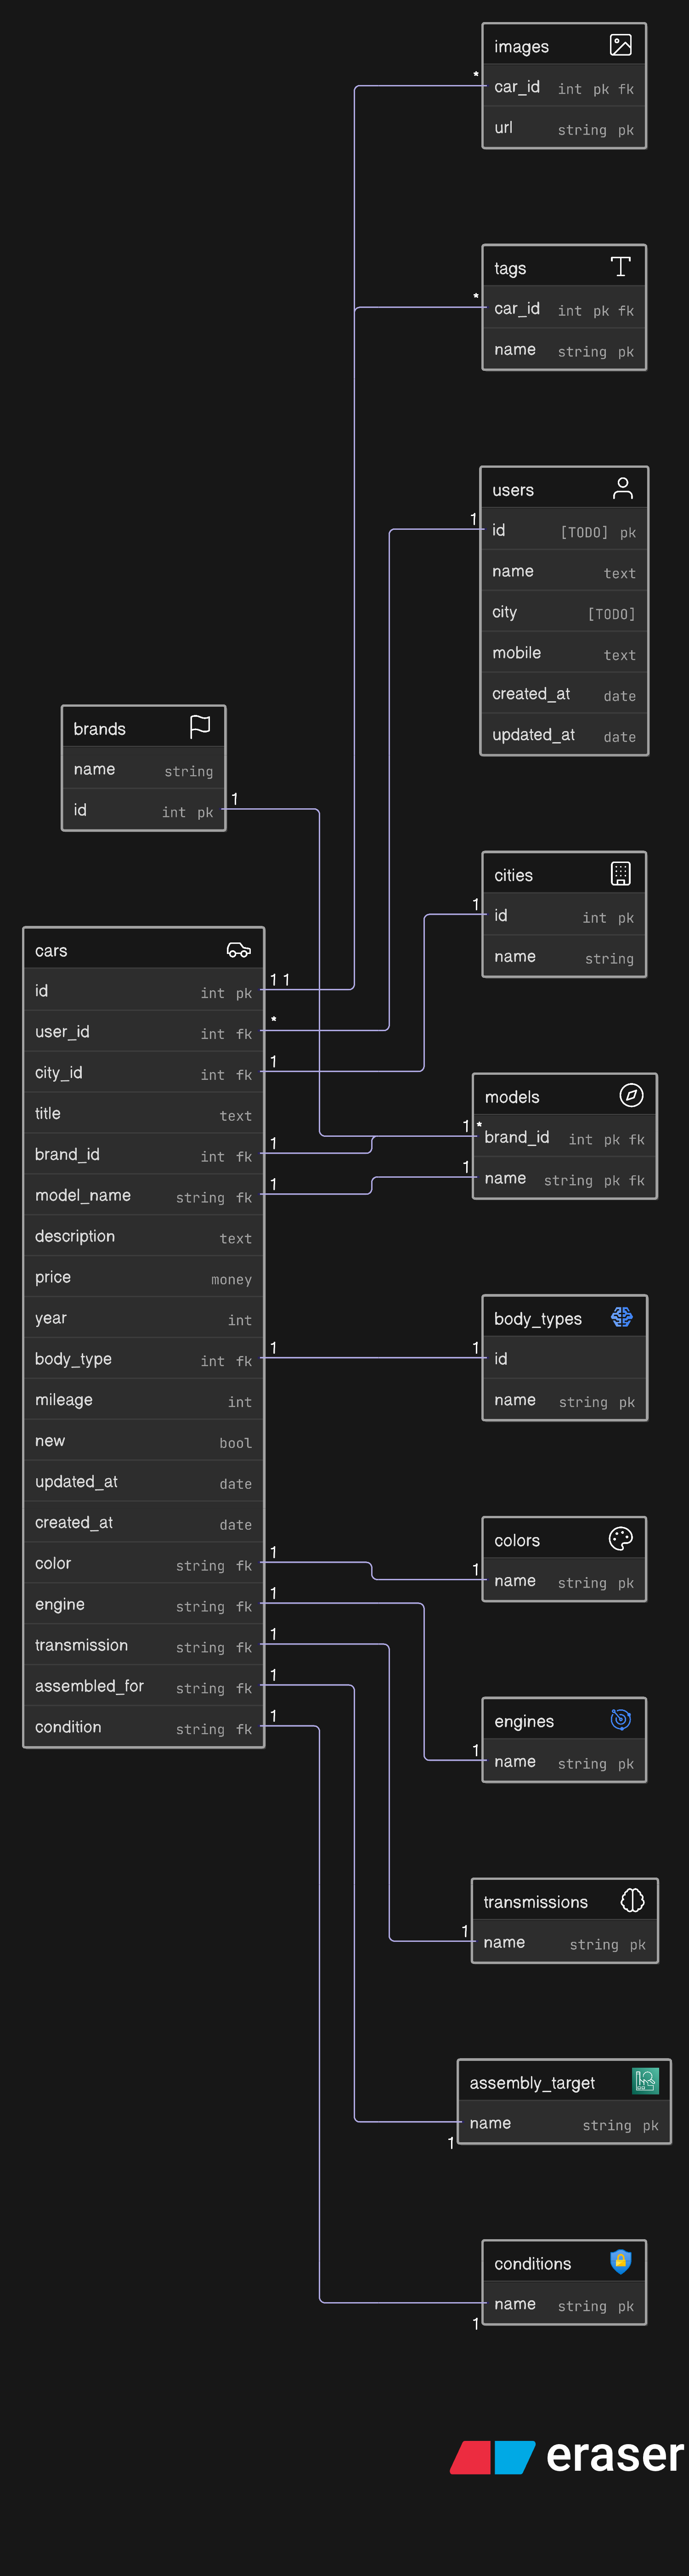Select 'body_type' column in cars table
The width and height of the screenshot is (689, 2576).
click(143, 1359)
